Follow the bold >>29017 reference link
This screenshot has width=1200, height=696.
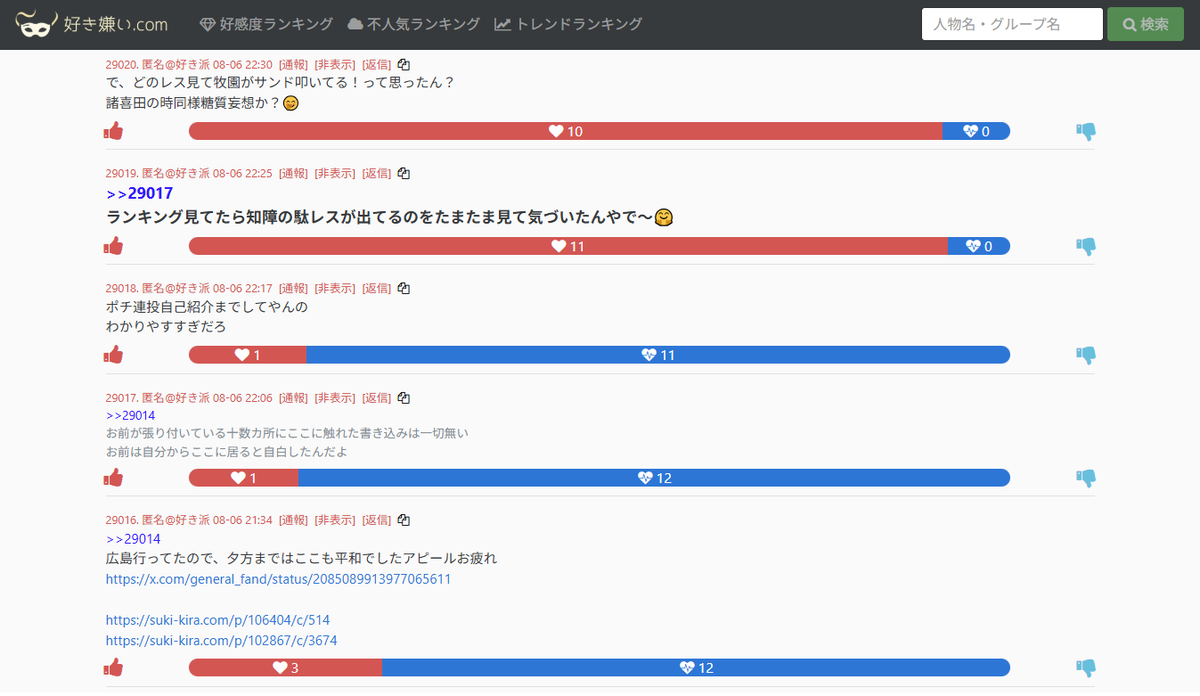(140, 194)
